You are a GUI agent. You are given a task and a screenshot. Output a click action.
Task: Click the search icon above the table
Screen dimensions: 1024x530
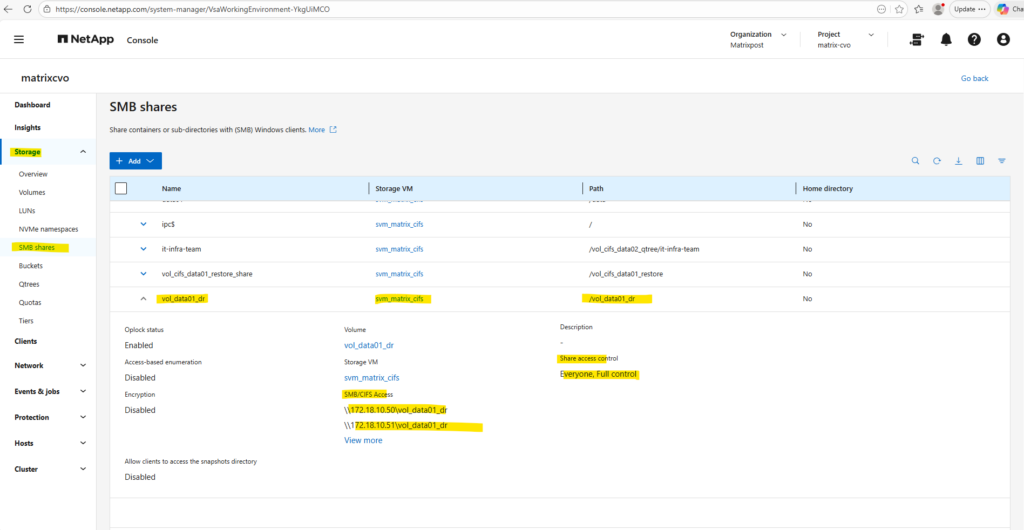pos(915,161)
